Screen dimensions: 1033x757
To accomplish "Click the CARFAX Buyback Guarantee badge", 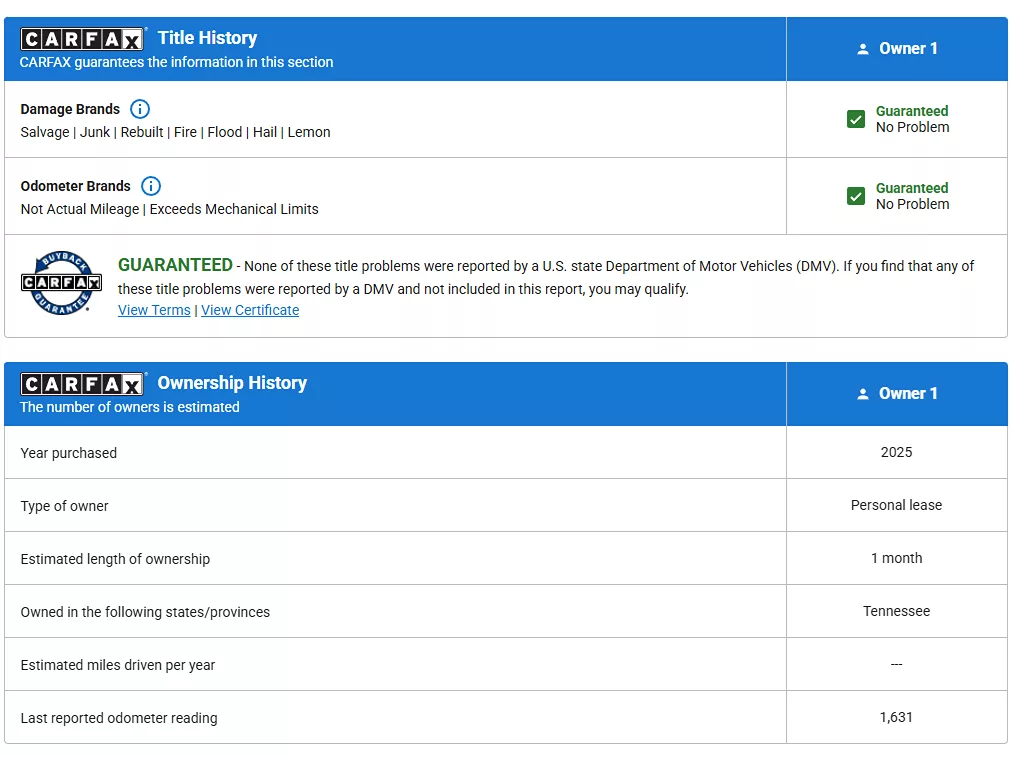I will click(x=62, y=283).
